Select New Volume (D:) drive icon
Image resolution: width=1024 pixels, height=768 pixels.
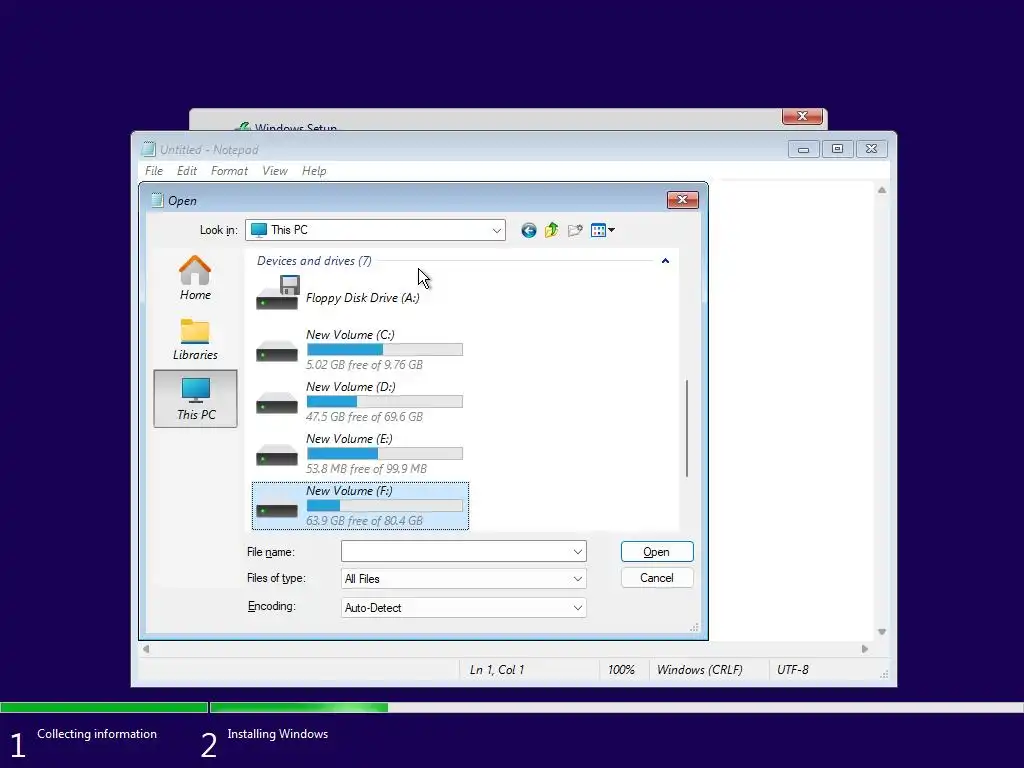tap(277, 403)
